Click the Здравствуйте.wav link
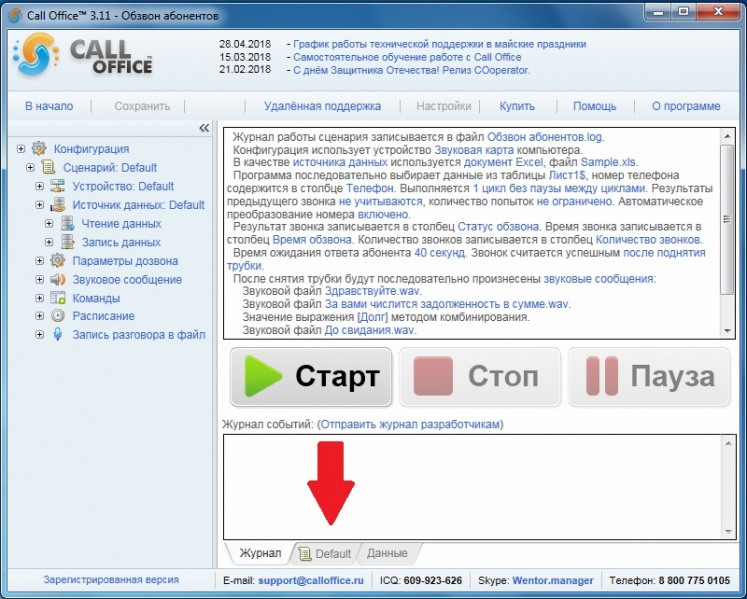Viewport: 747px width, 599px height. click(x=373, y=291)
